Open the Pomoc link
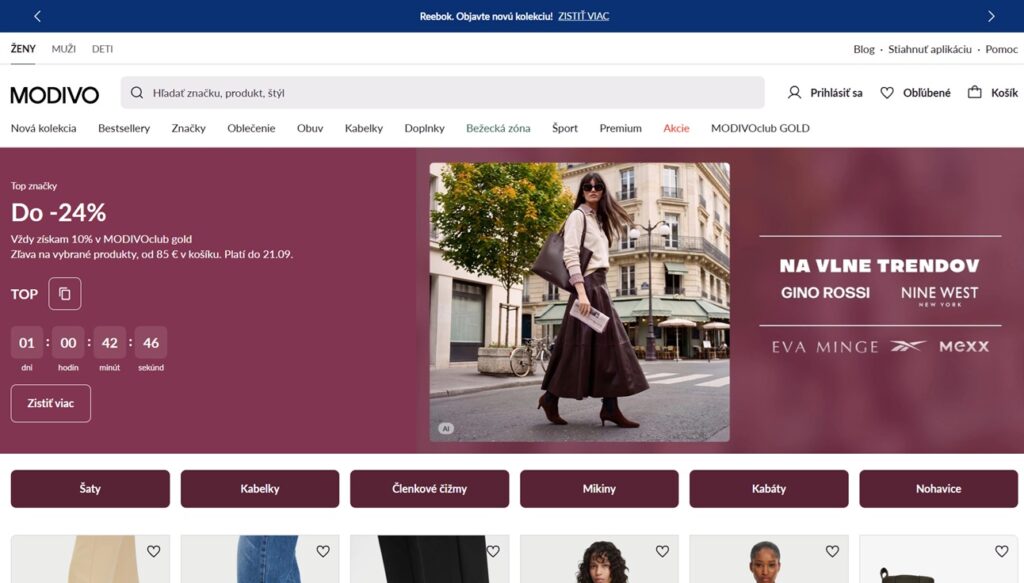1024x583 pixels. [x=1001, y=49]
